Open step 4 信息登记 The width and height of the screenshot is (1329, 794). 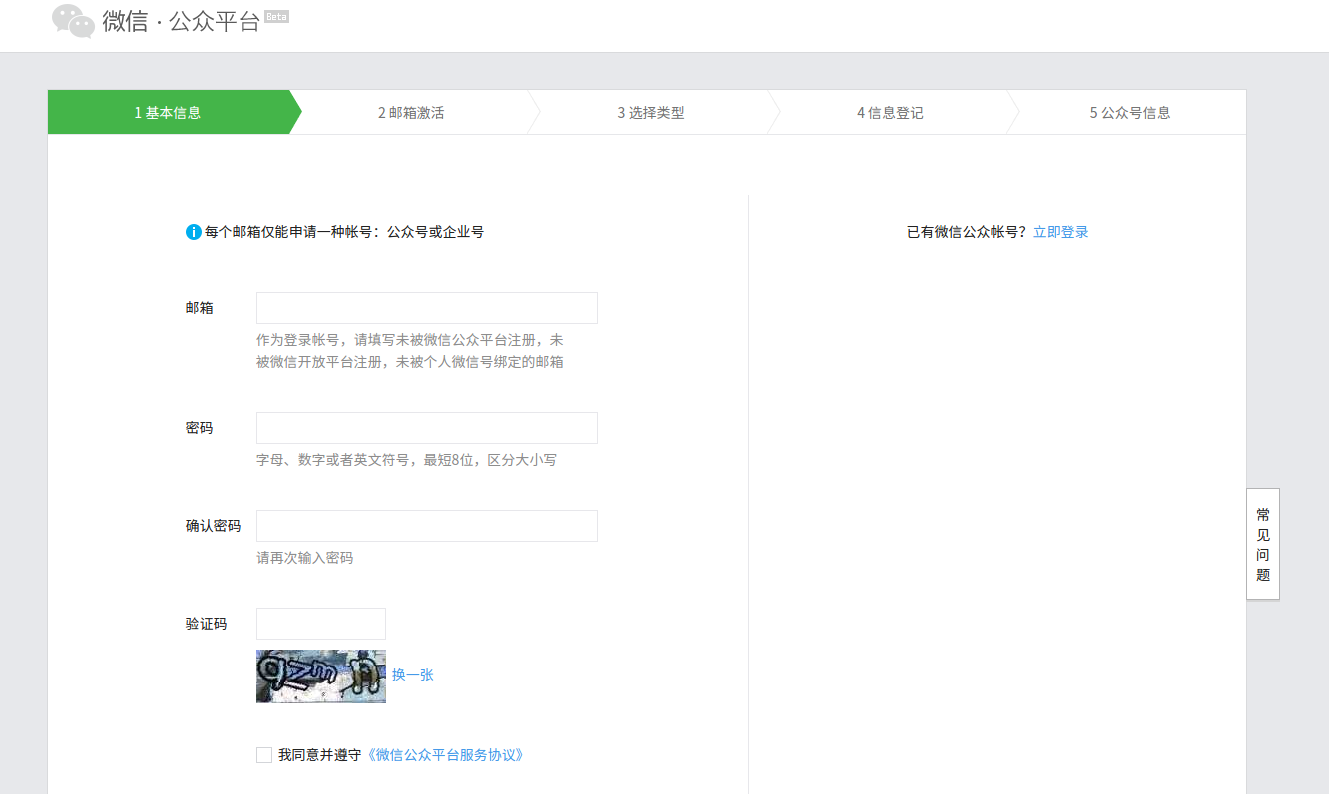tap(890, 113)
